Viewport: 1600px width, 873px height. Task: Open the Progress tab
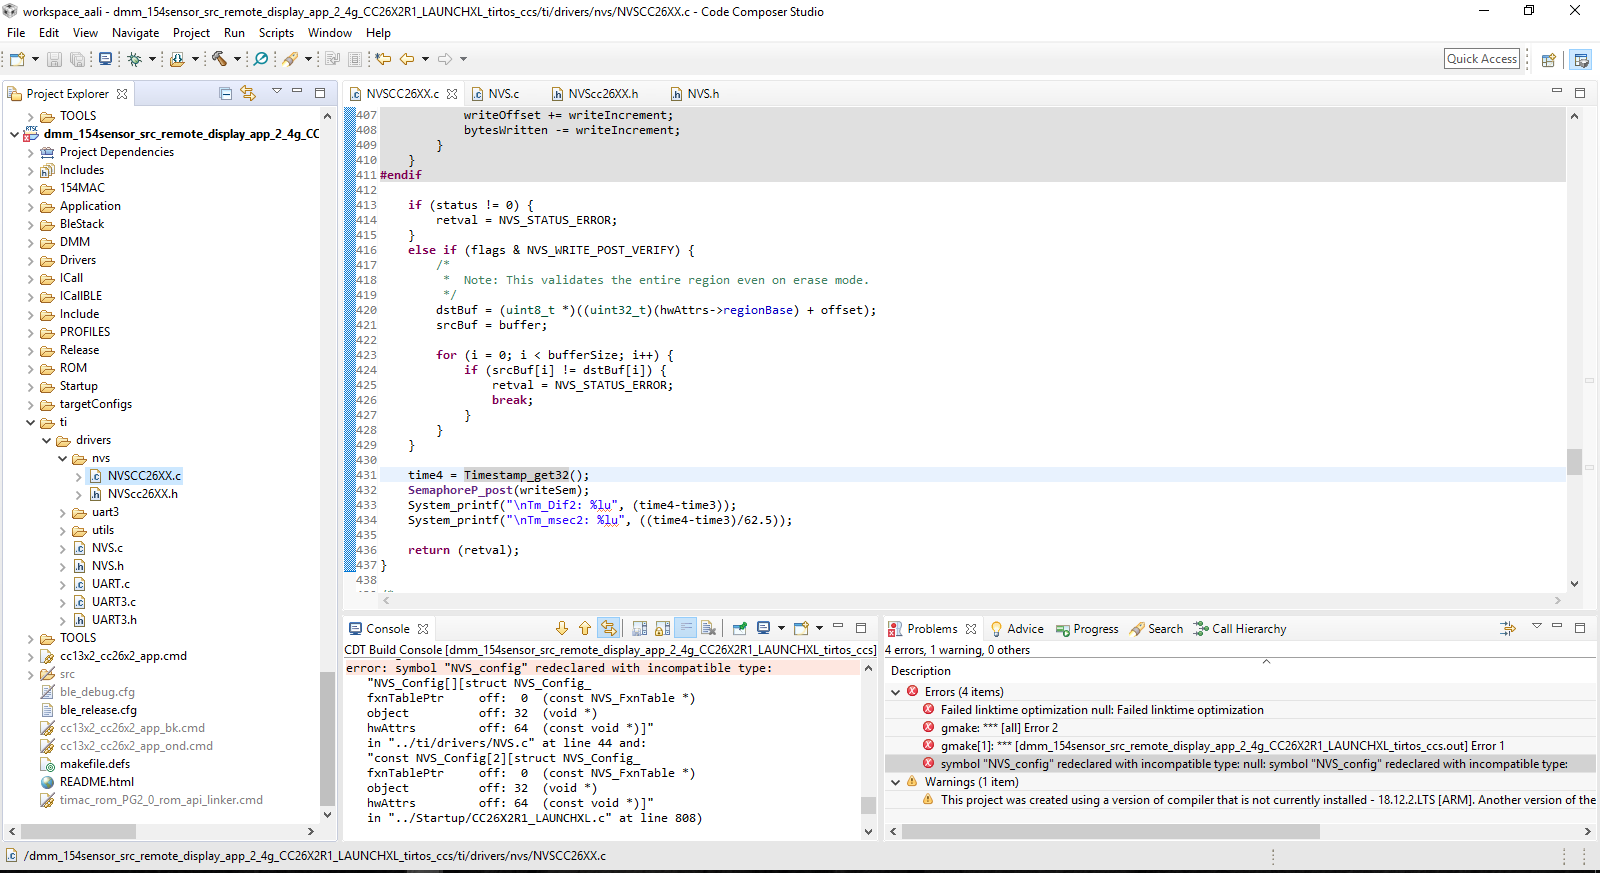pyautogui.click(x=1087, y=629)
